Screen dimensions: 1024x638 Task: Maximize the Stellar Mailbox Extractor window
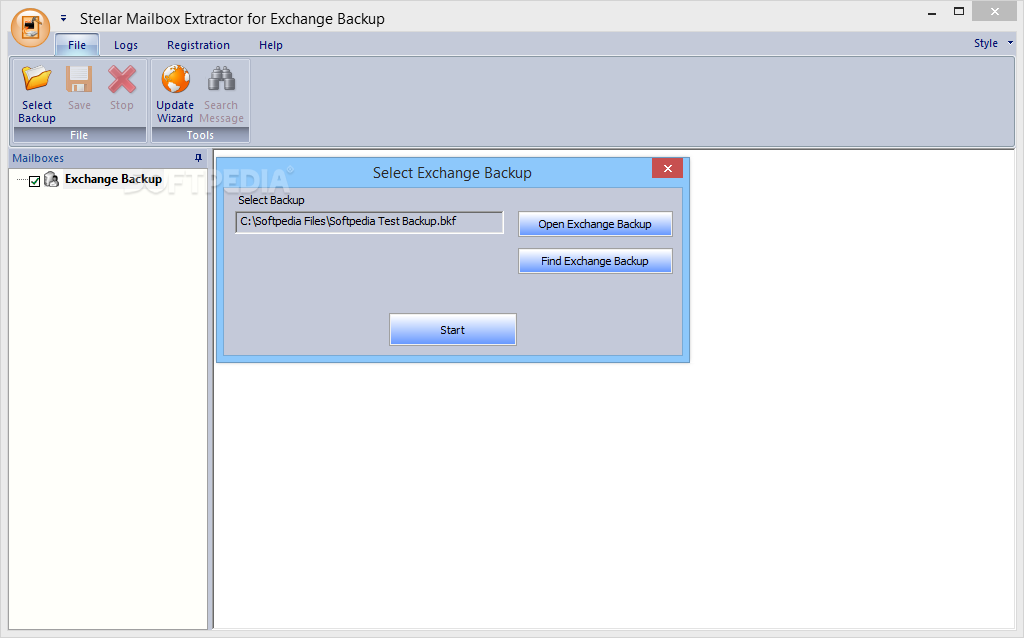[959, 11]
